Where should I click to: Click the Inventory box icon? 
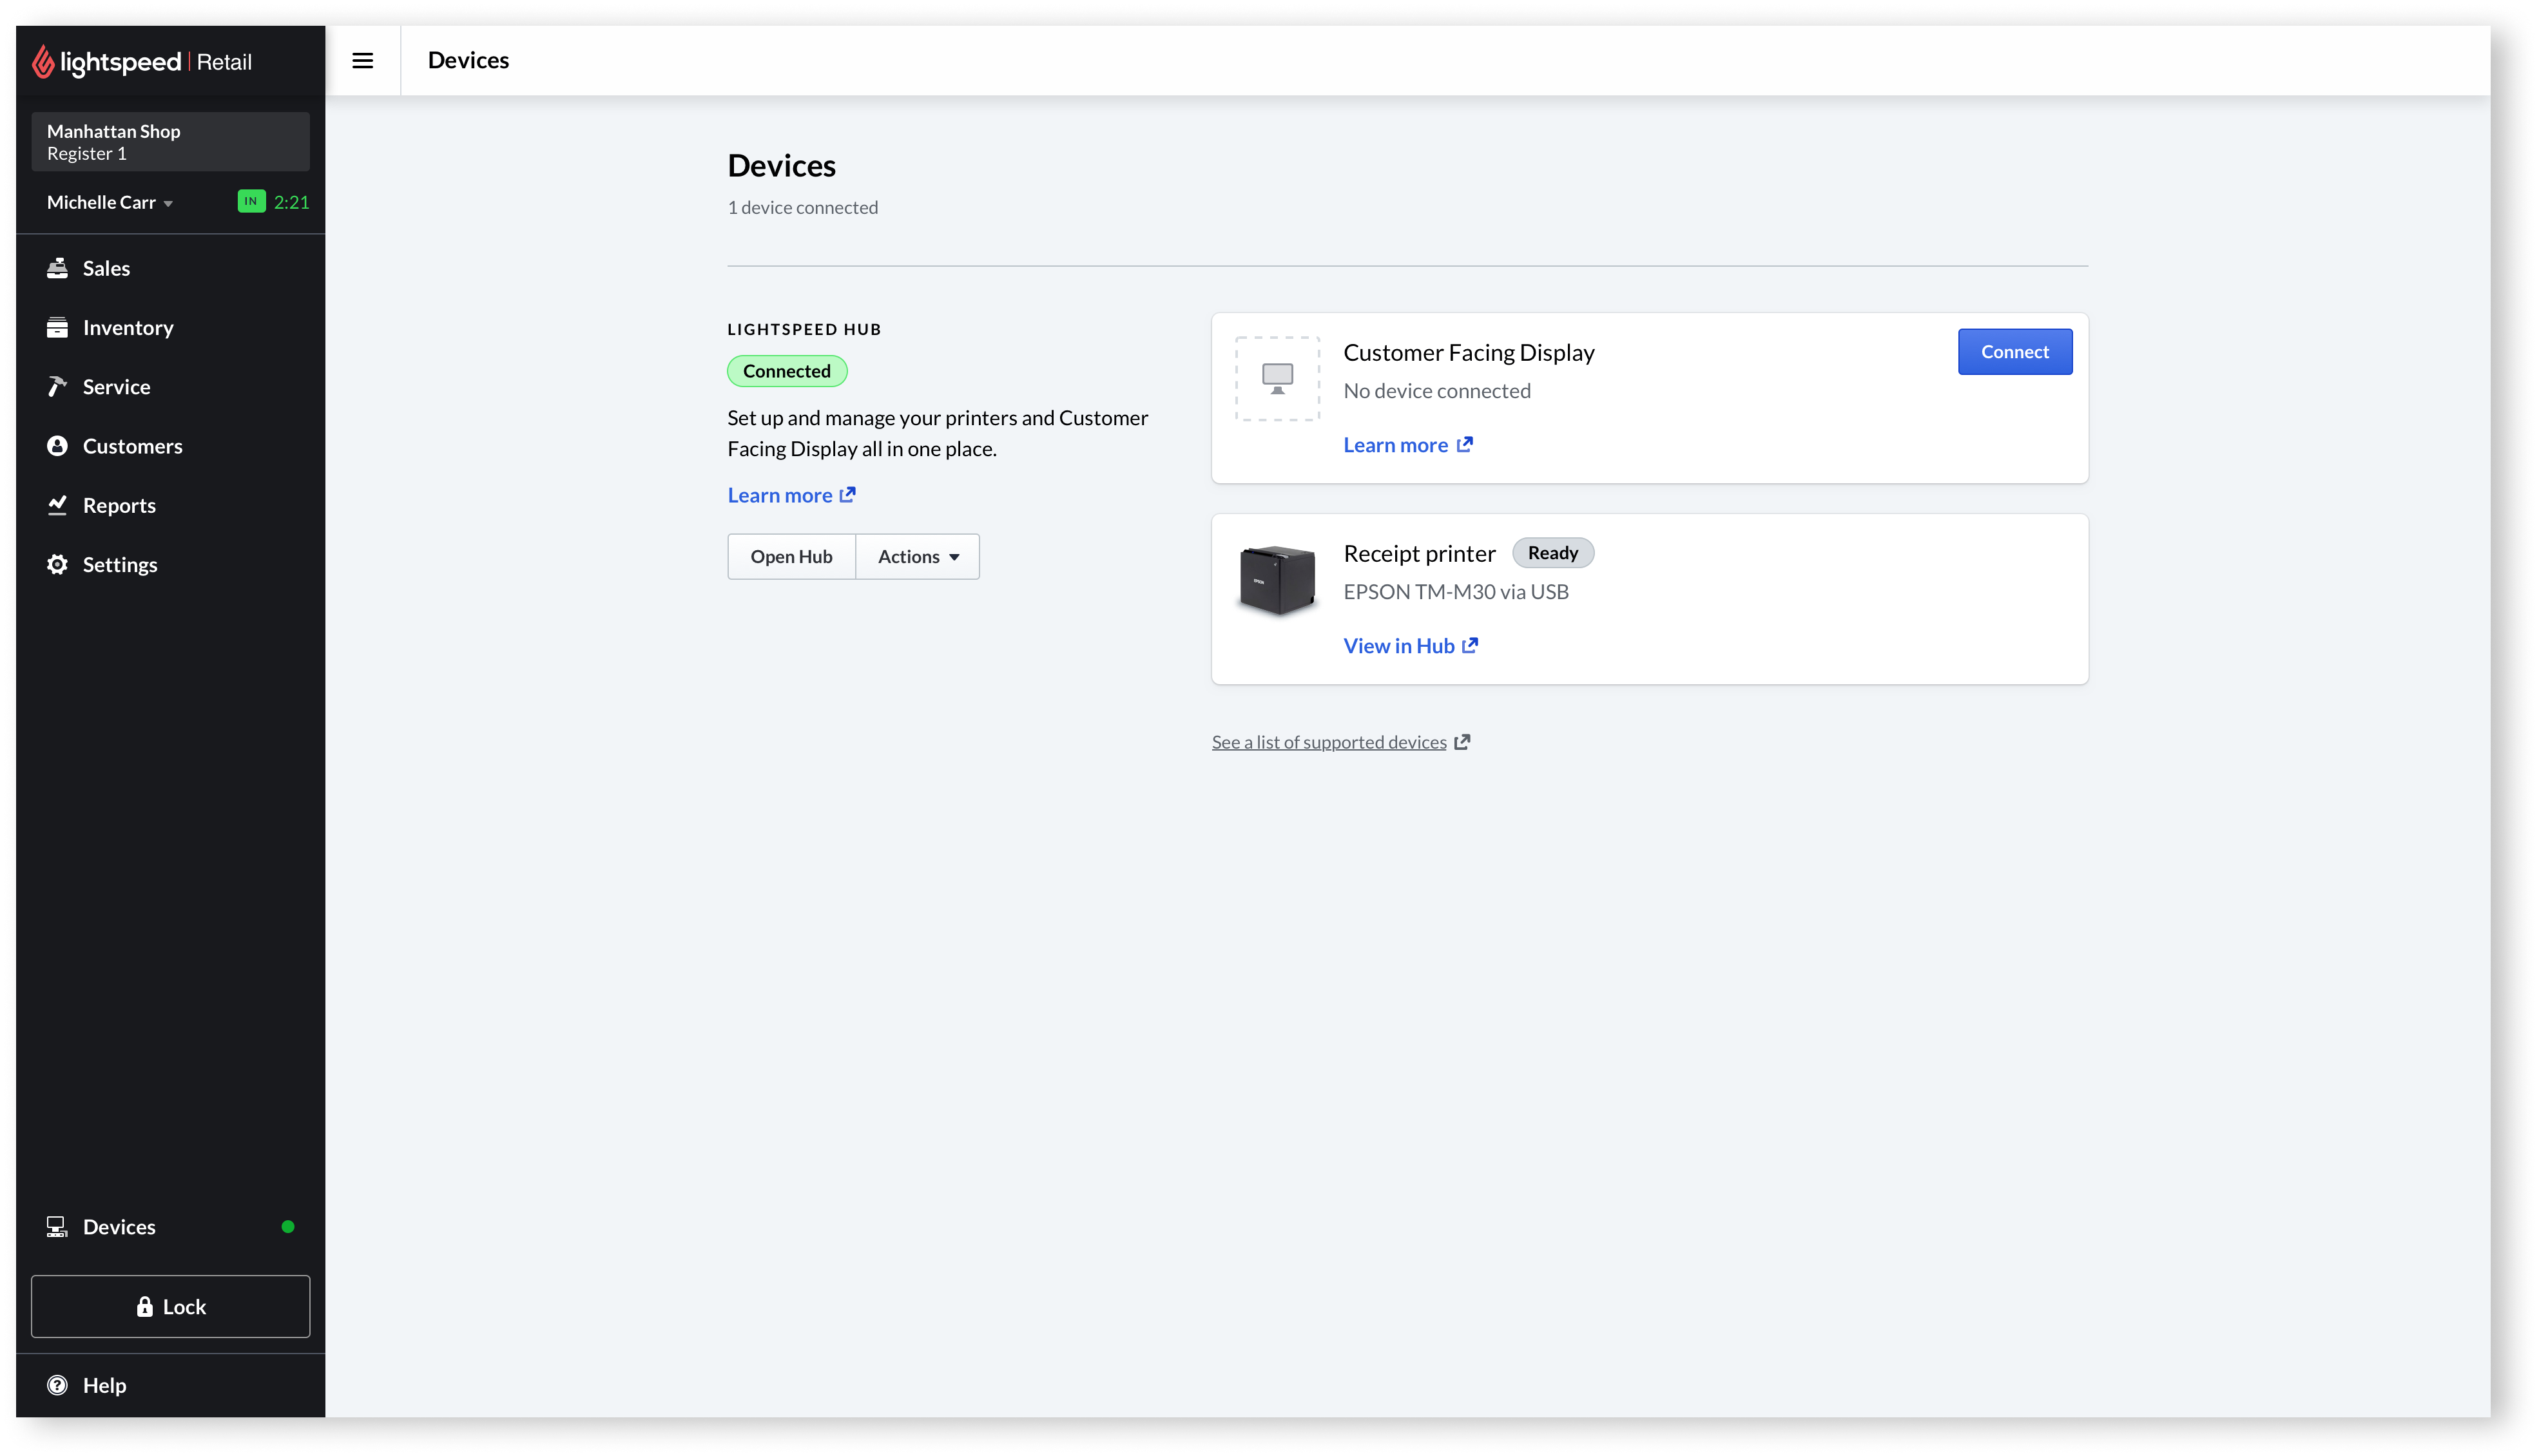pyautogui.click(x=57, y=327)
